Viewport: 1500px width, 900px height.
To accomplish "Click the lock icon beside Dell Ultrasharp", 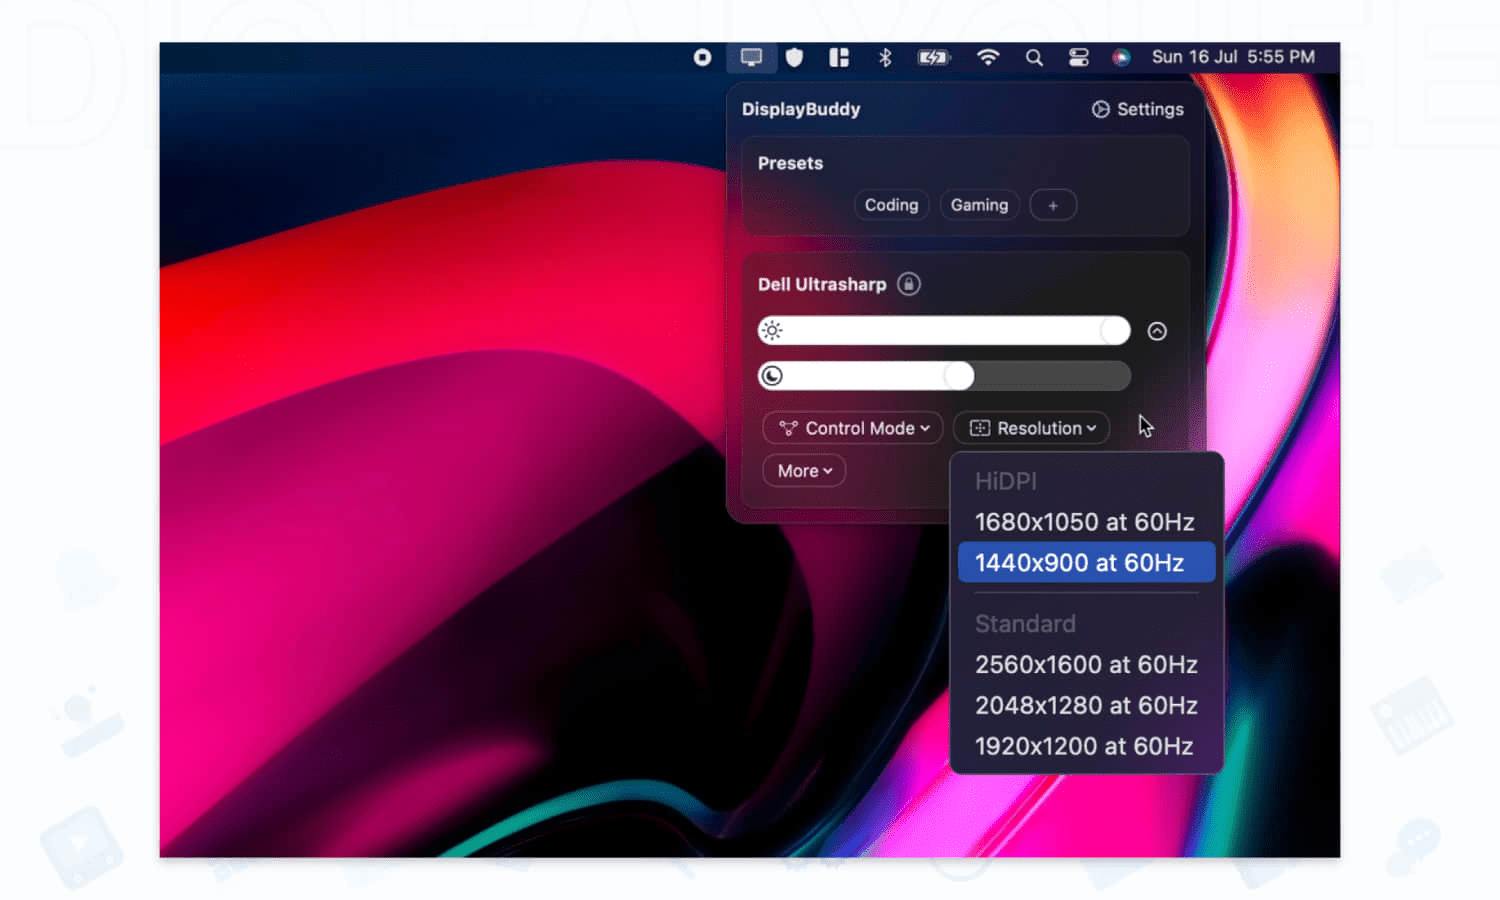I will [x=909, y=284].
